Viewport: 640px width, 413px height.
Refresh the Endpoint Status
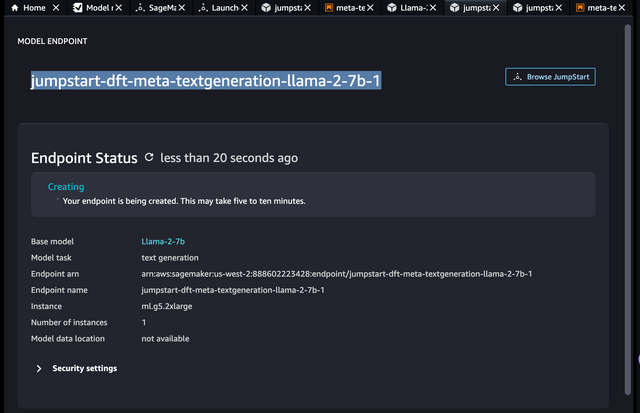[x=150, y=158]
